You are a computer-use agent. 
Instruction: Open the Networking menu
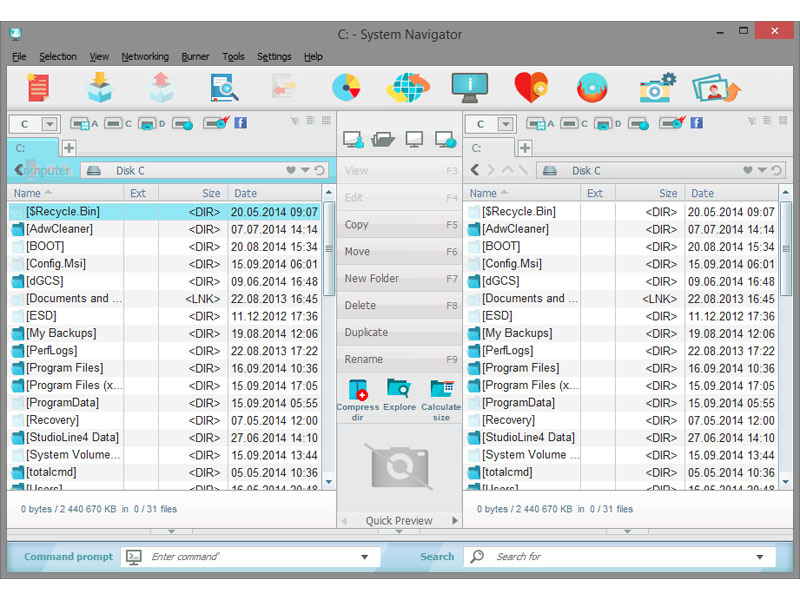click(x=145, y=57)
